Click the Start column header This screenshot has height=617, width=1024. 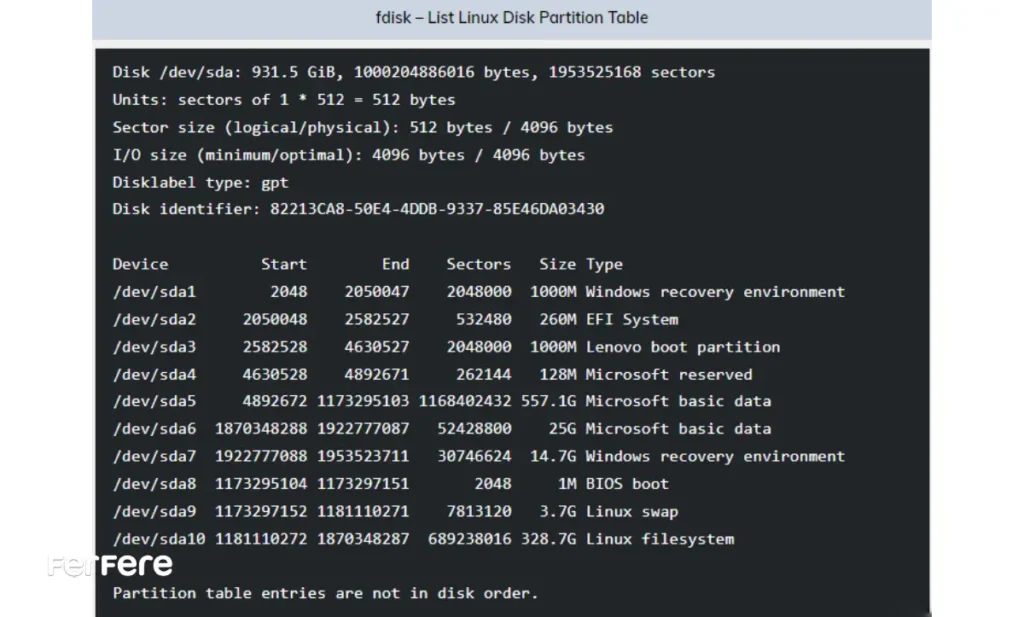click(x=284, y=264)
